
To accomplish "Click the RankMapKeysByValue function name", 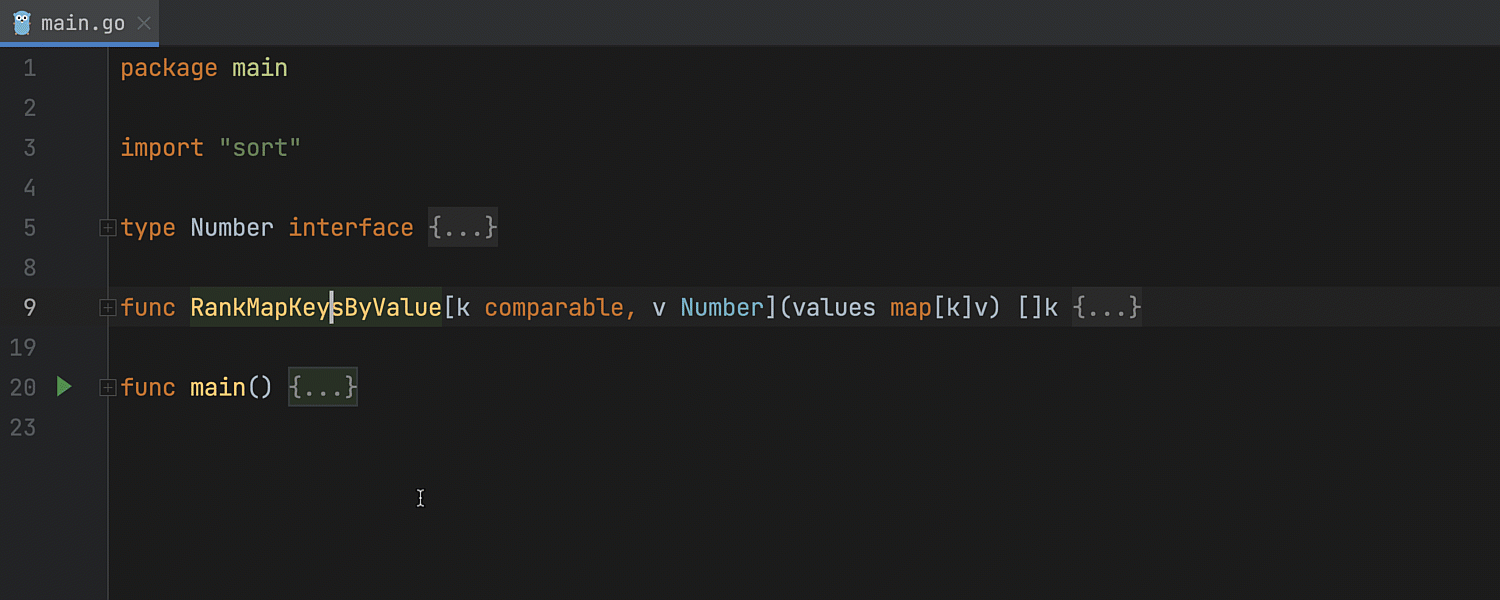I will (x=315, y=308).
